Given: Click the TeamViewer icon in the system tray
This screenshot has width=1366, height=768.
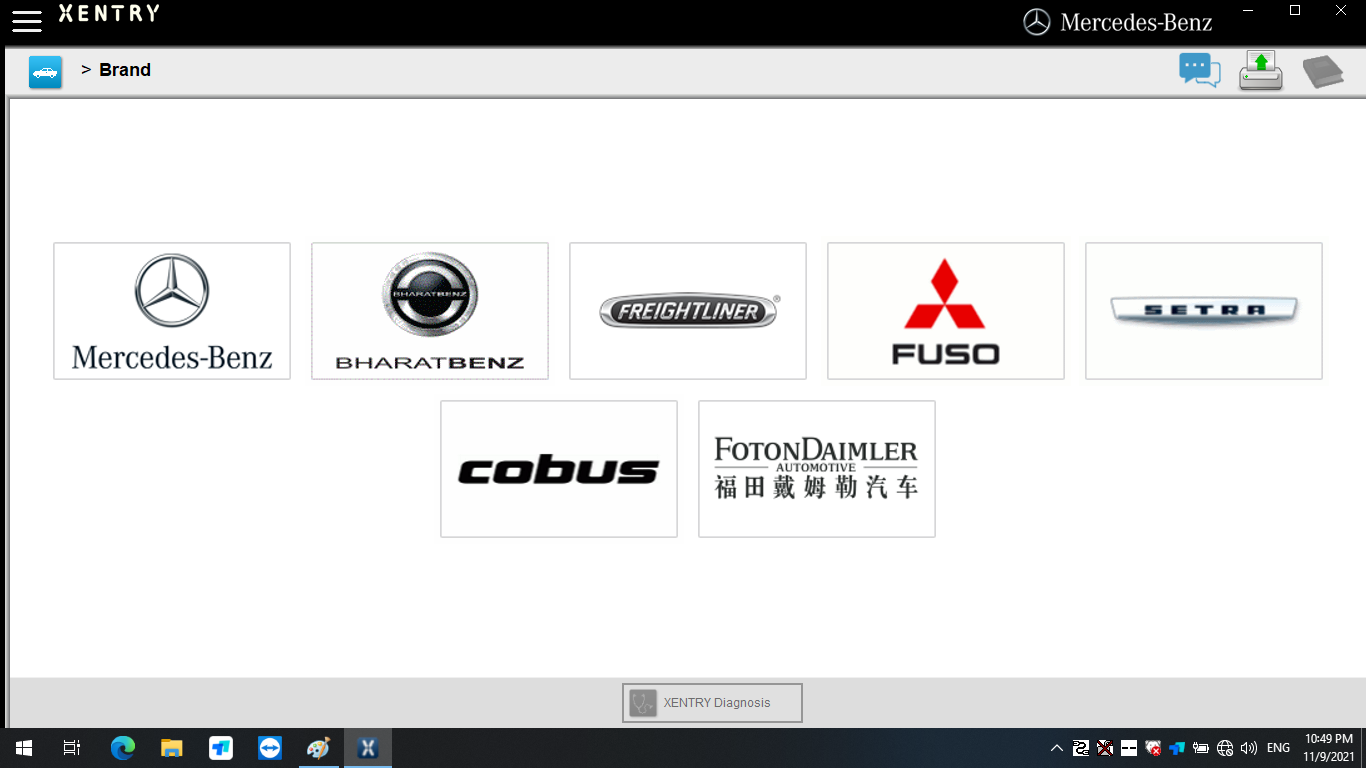Looking at the screenshot, I should coord(1176,747).
